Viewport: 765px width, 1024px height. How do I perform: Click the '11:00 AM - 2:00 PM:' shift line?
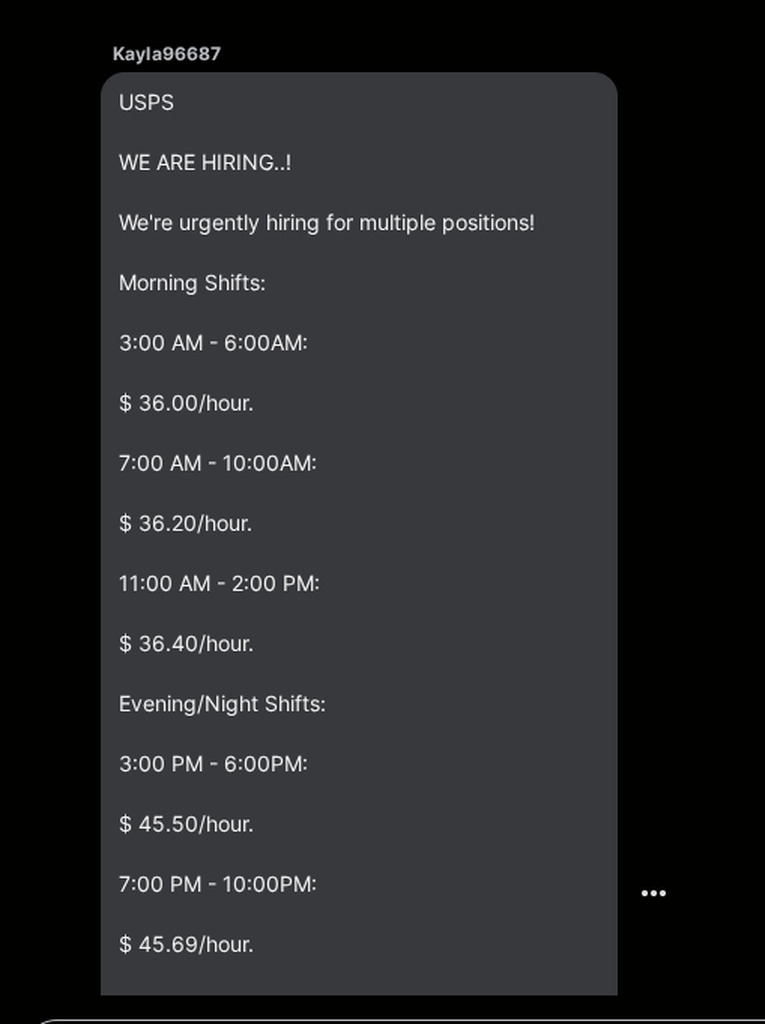pyautogui.click(x=219, y=583)
